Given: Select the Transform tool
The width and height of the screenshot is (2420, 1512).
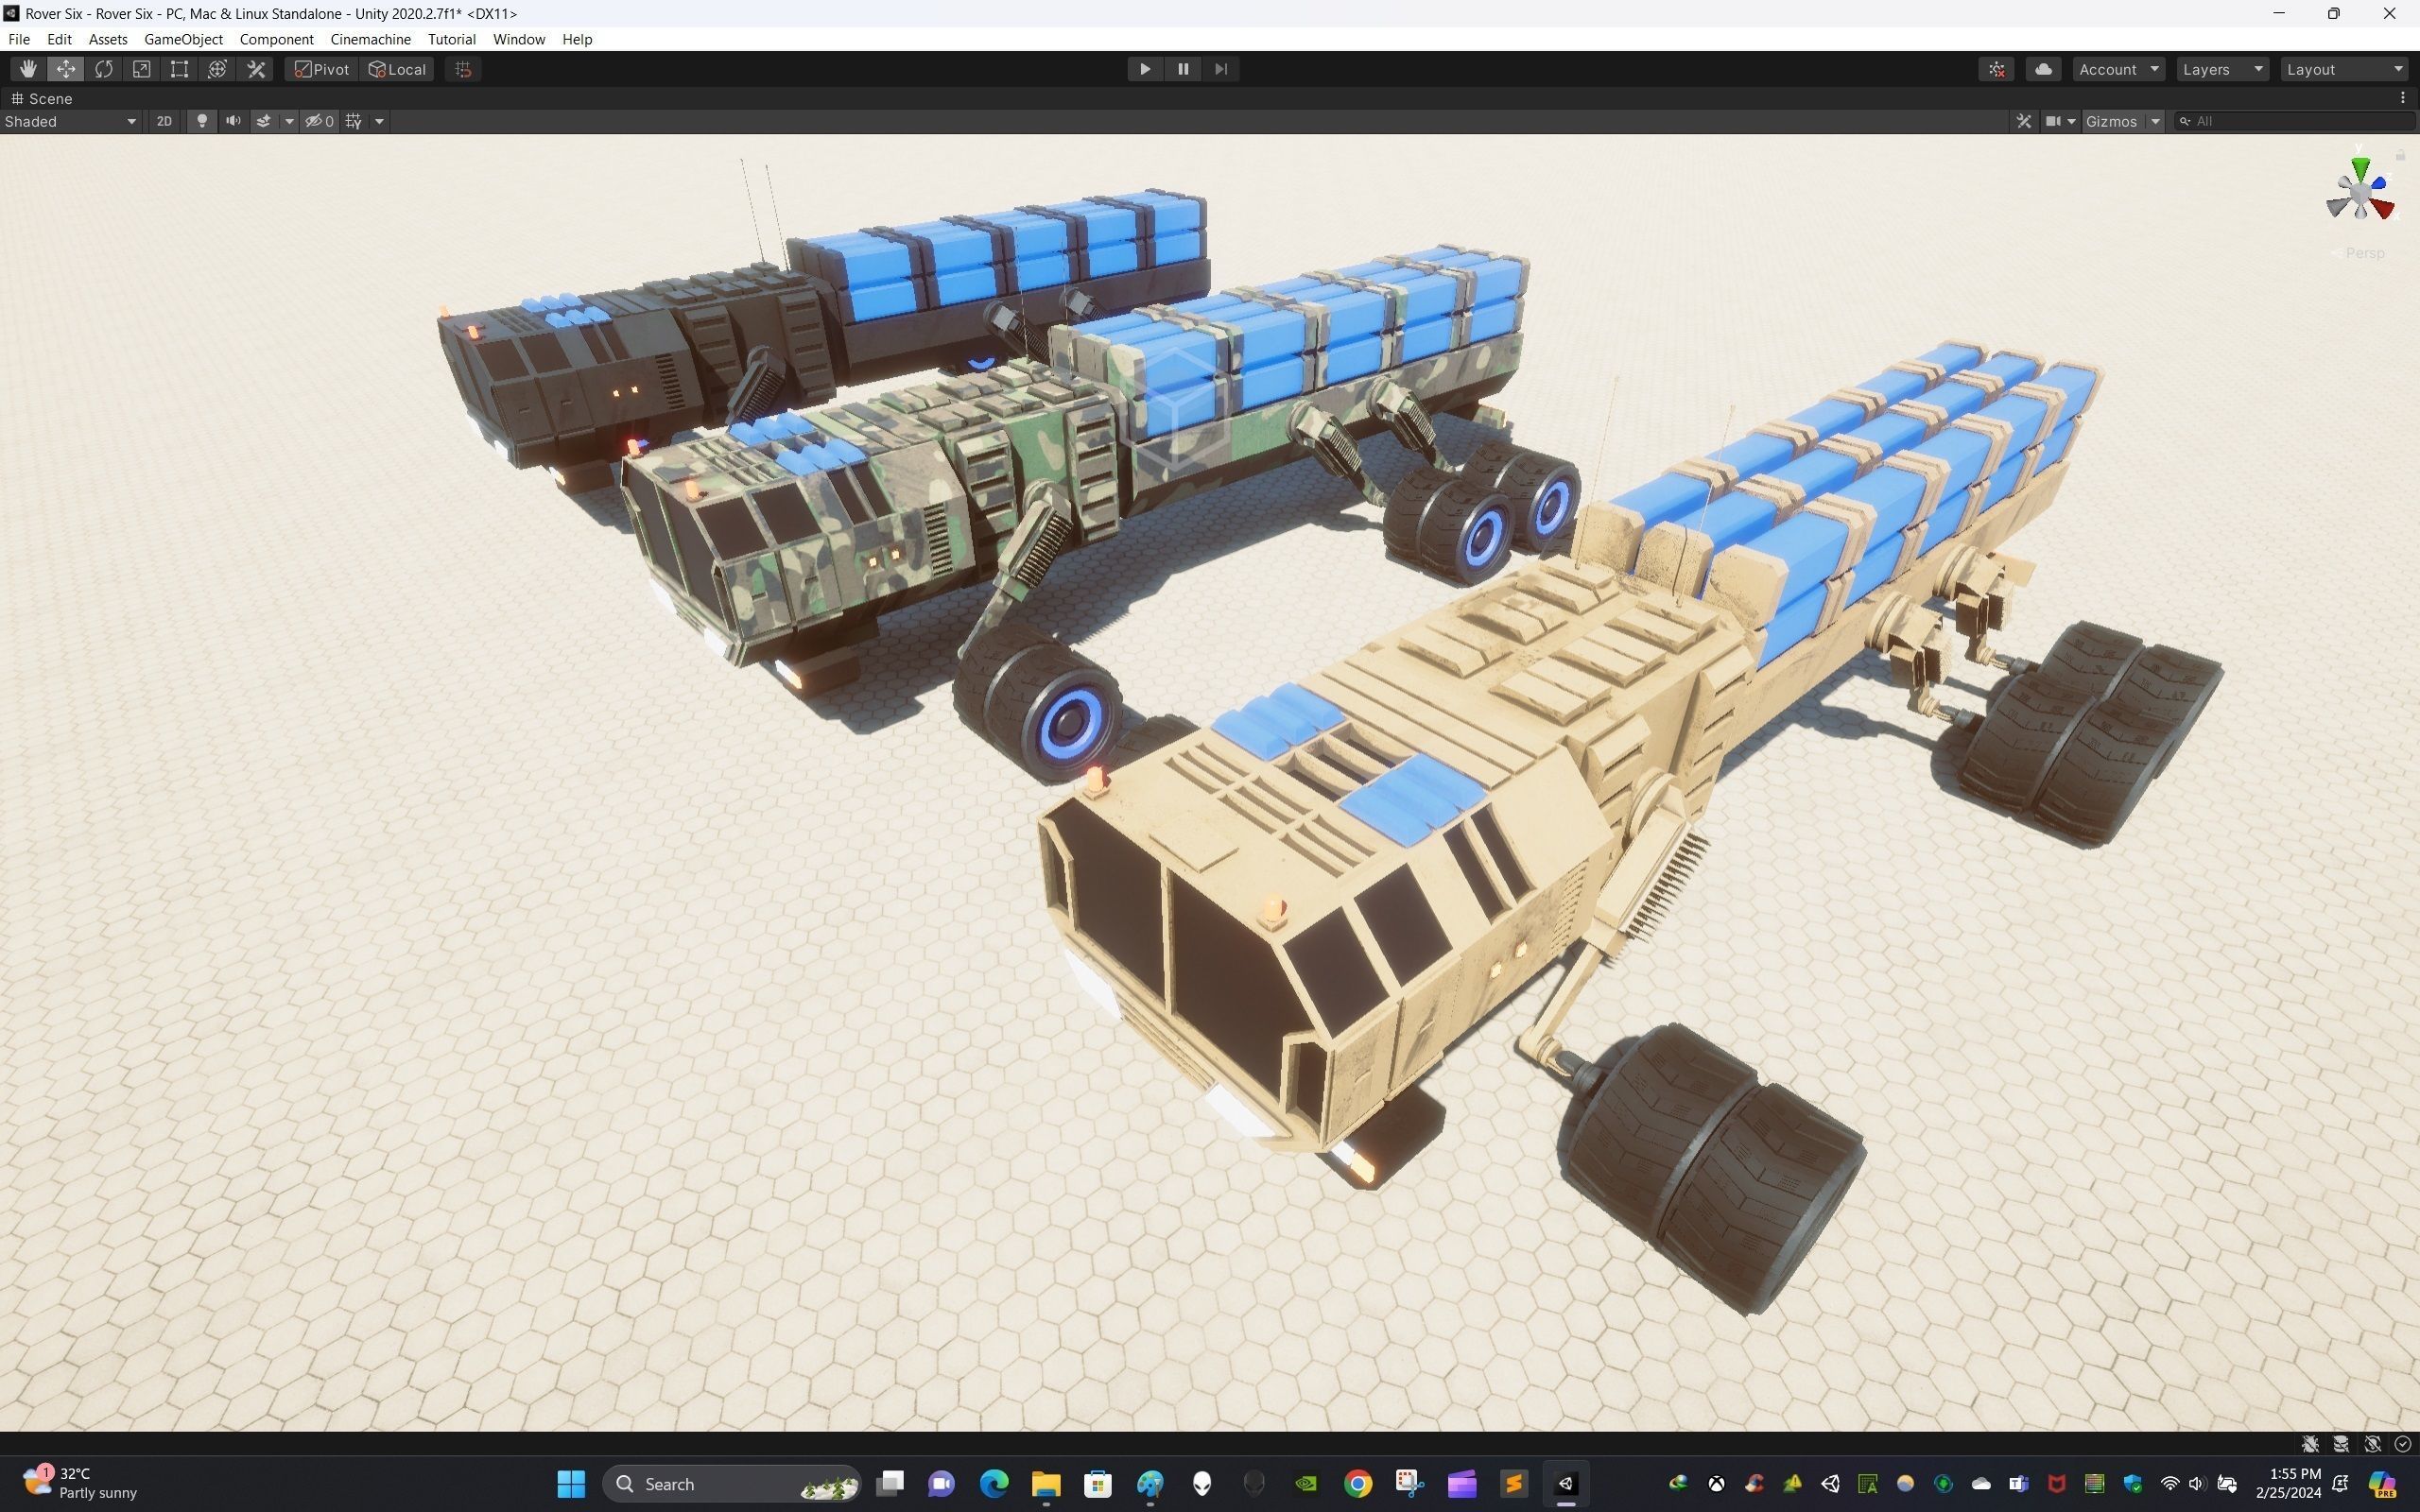Looking at the screenshot, I should (x=218, y=69).
